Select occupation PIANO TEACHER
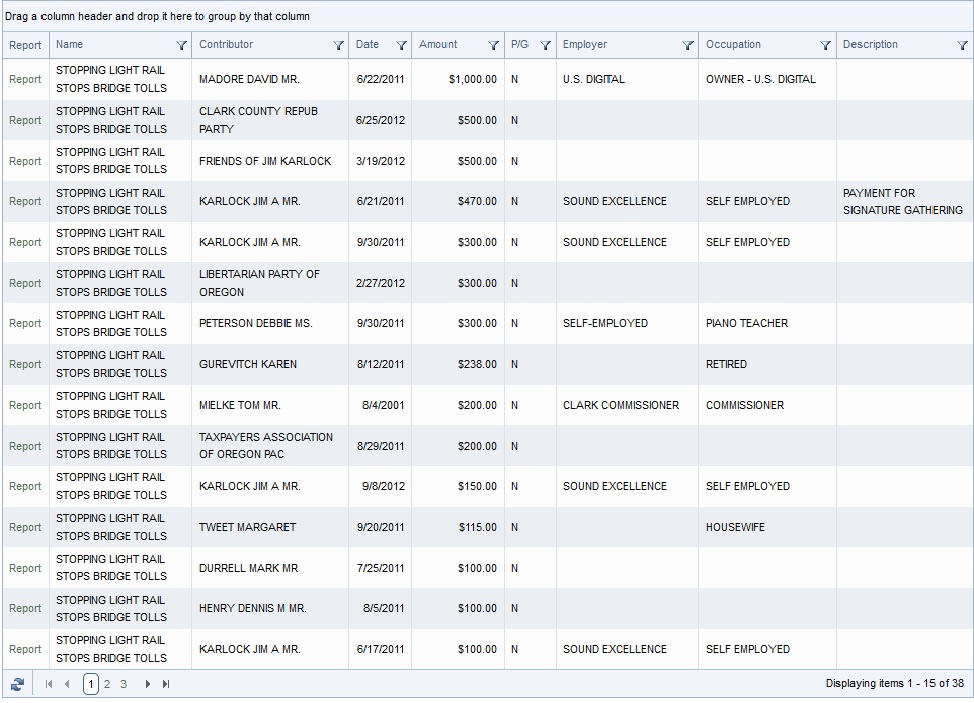The height and width of the screenshot is (703, 974). click(x=747, y=324)
